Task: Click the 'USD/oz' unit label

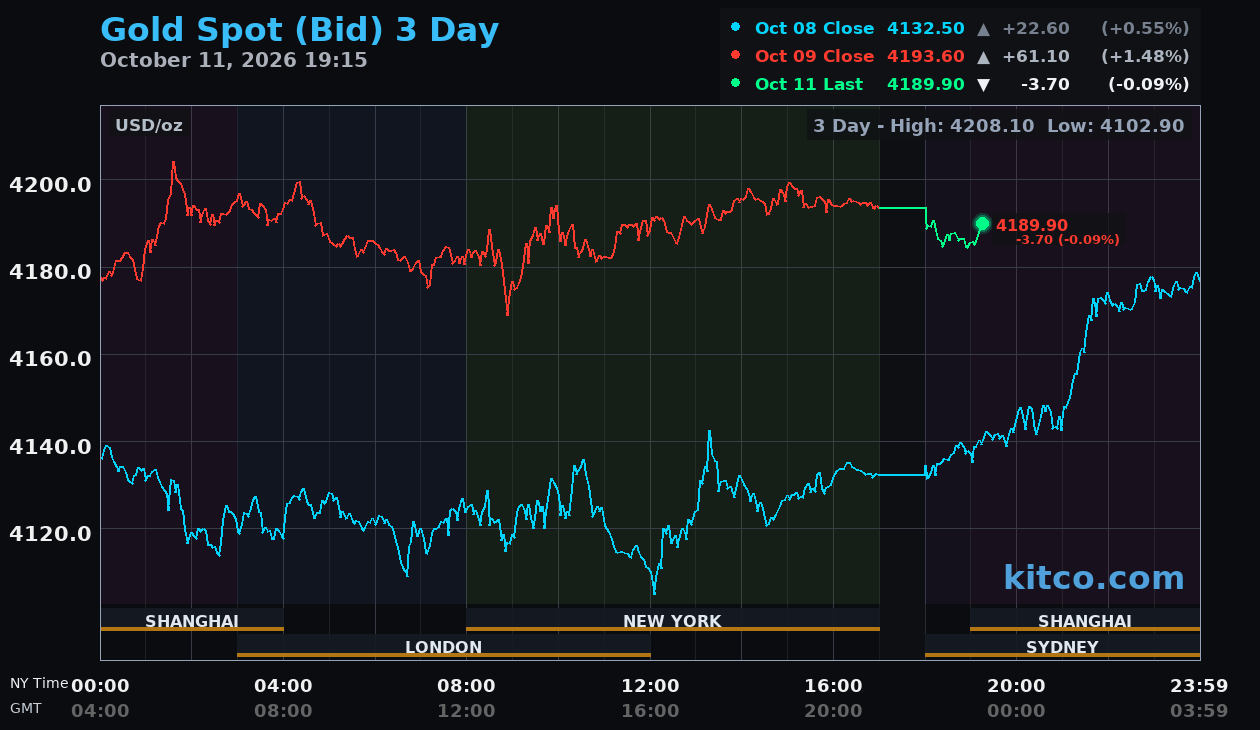Action: [149, 126]
